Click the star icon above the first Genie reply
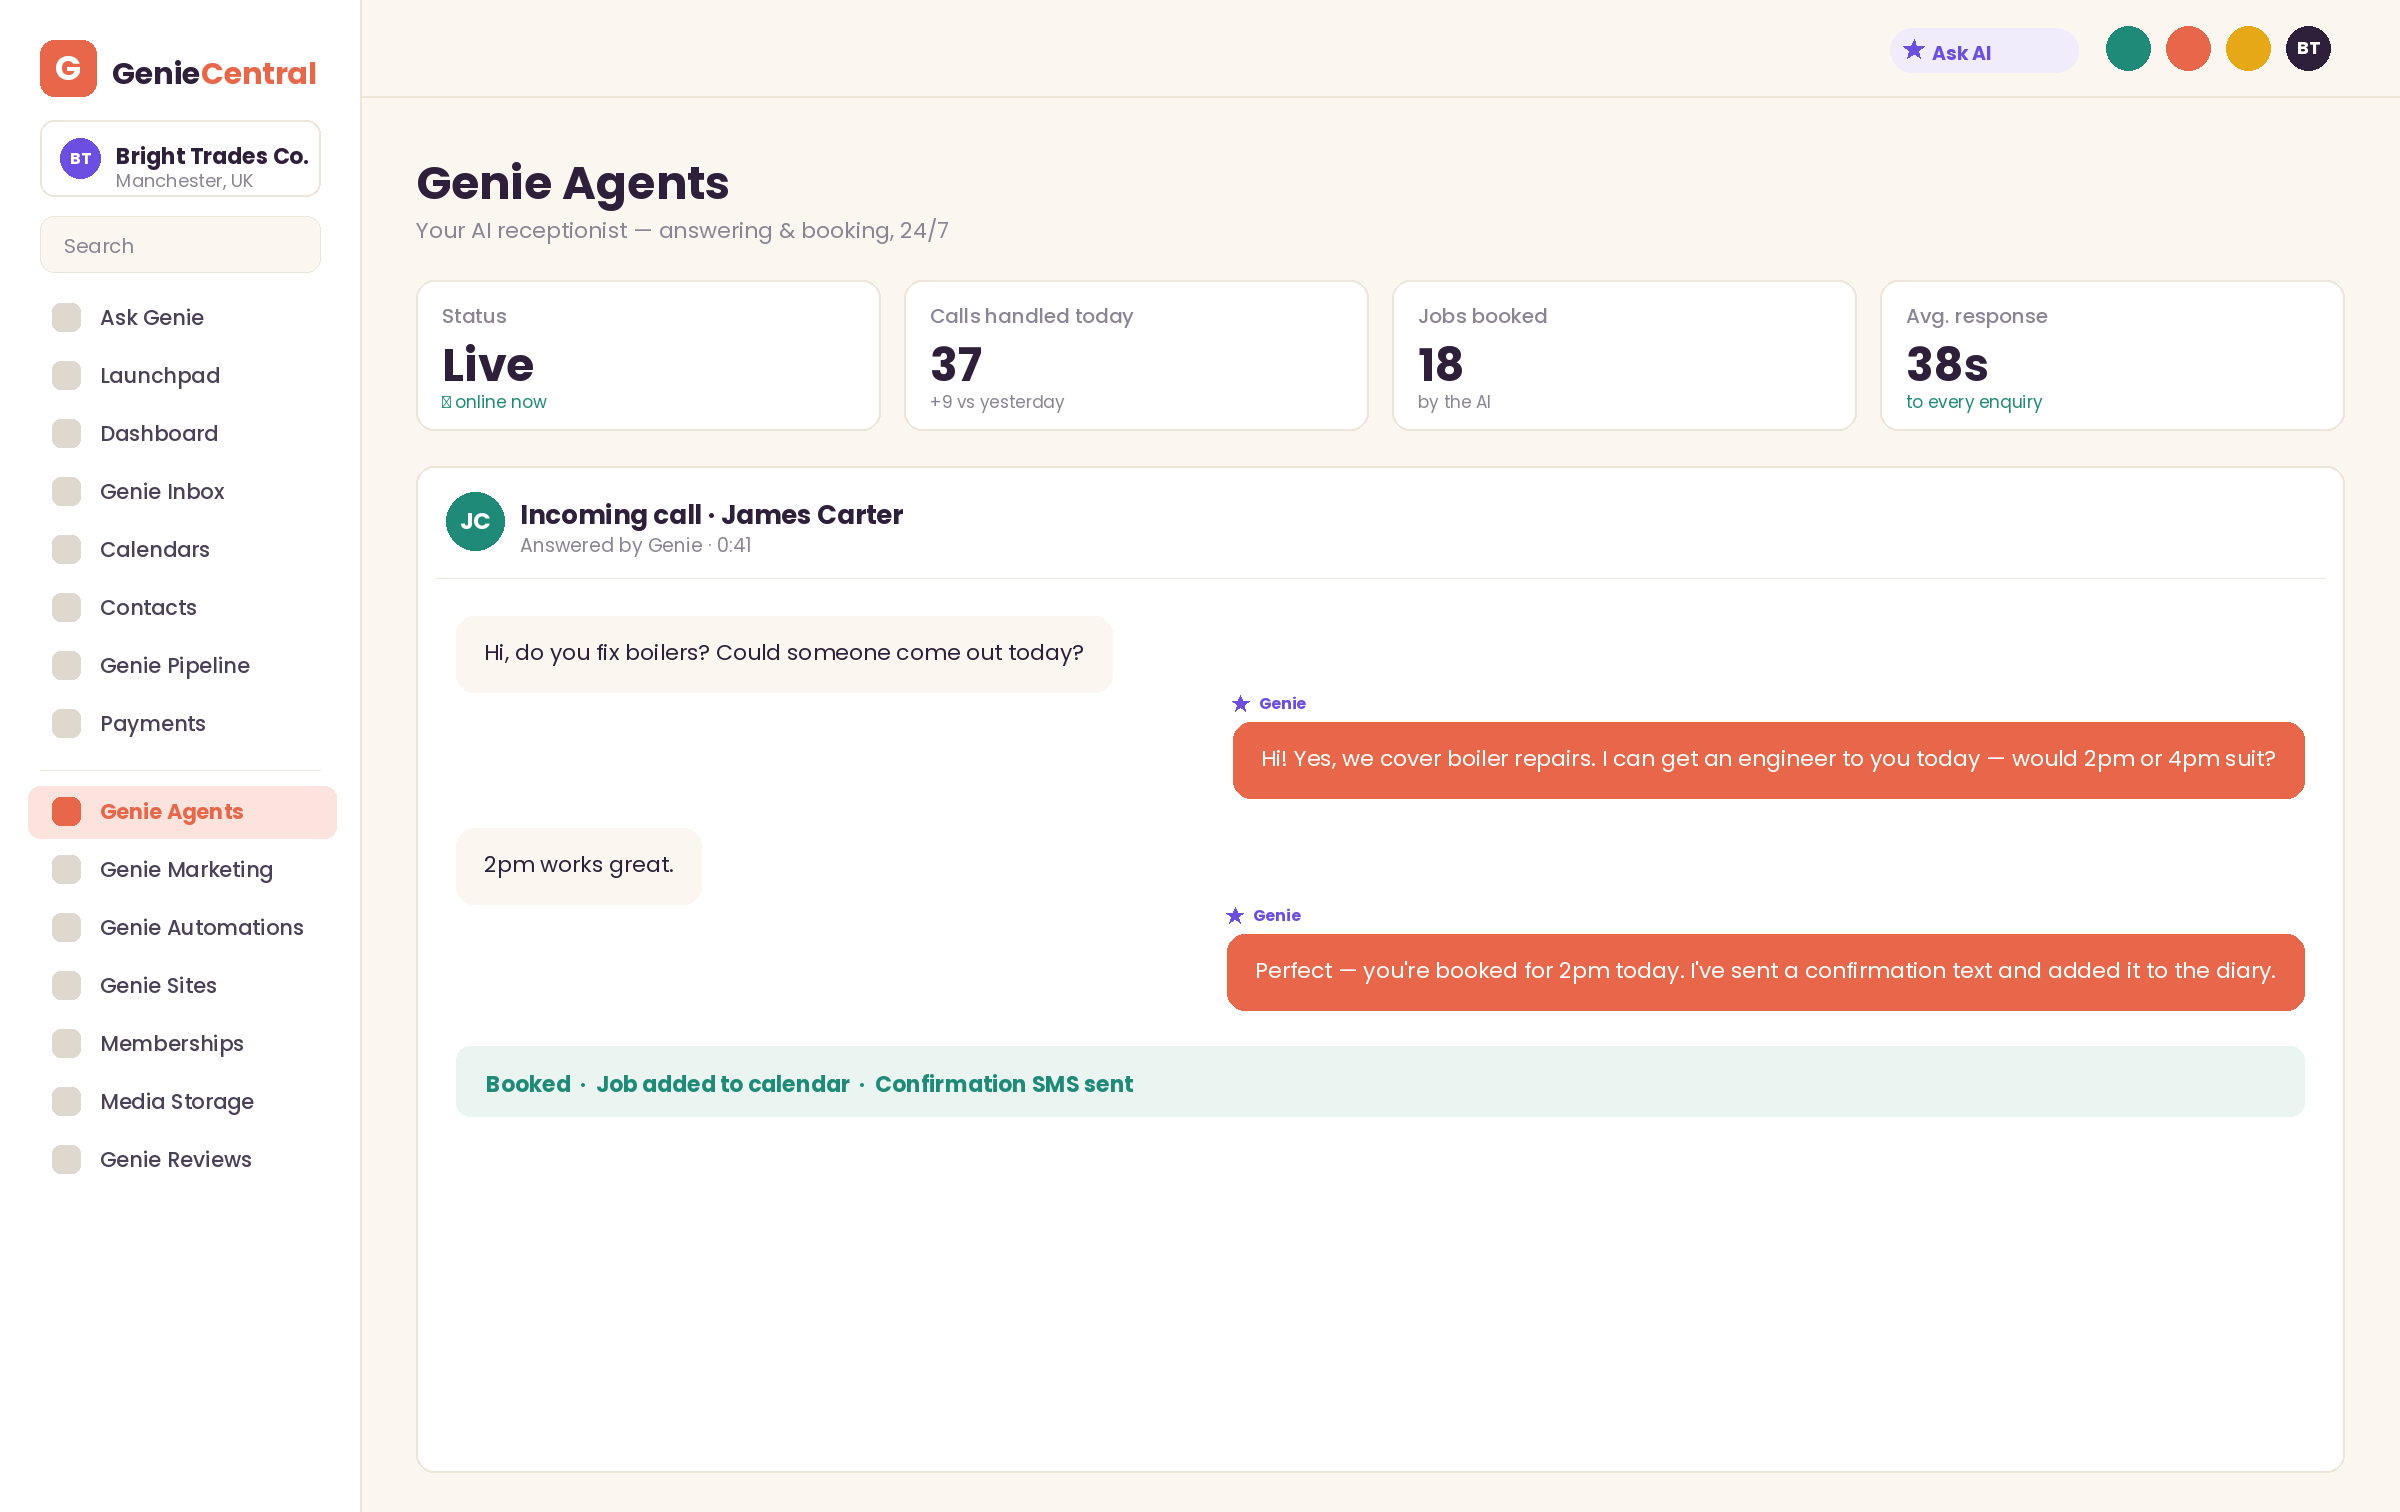 click(x=1241, y=703)
